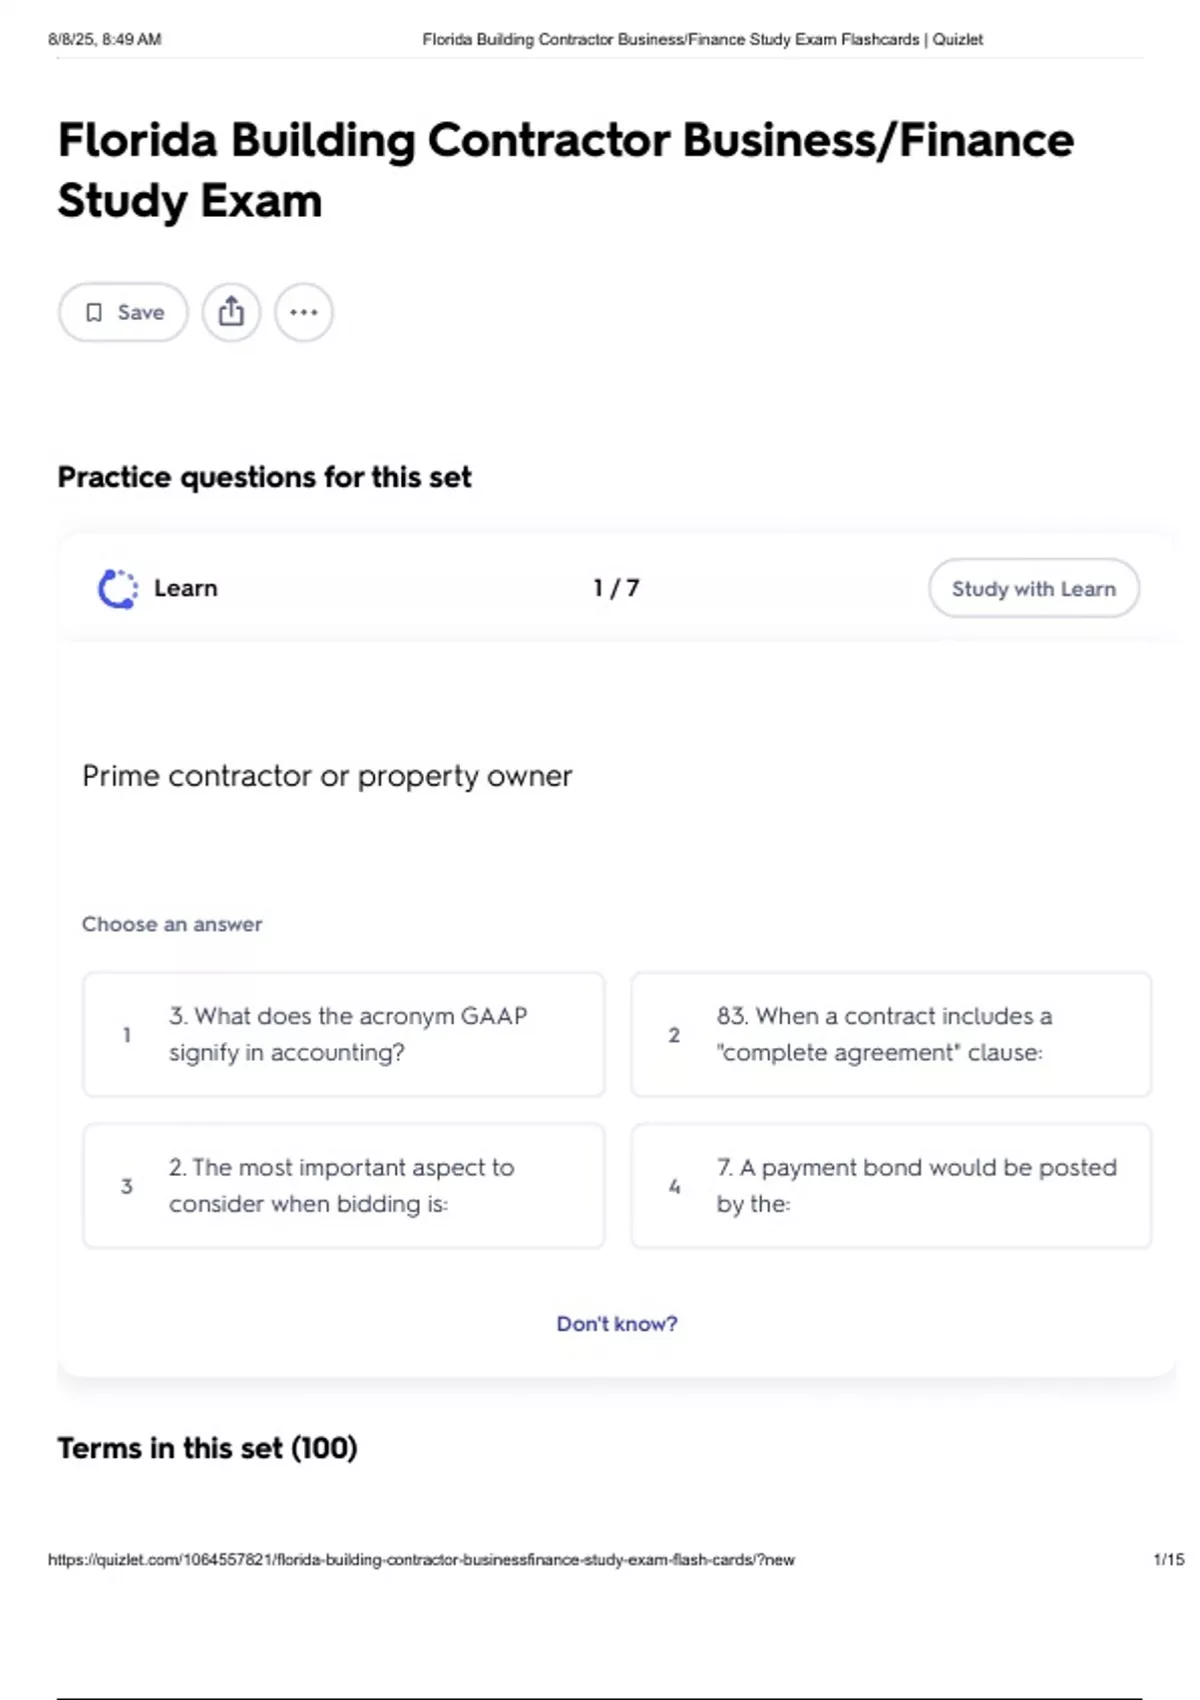This screenshot has width=1200, height=1700.
Task: Open the three-dots more options menu
Action: 304,312
